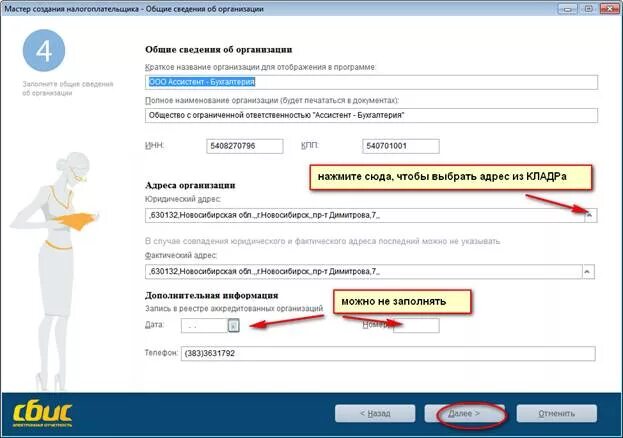Image resolution: width=623 pixels, height=438 pixels.
Task: Click the 'Юридический адрес:' label
Action: (182, 199)
